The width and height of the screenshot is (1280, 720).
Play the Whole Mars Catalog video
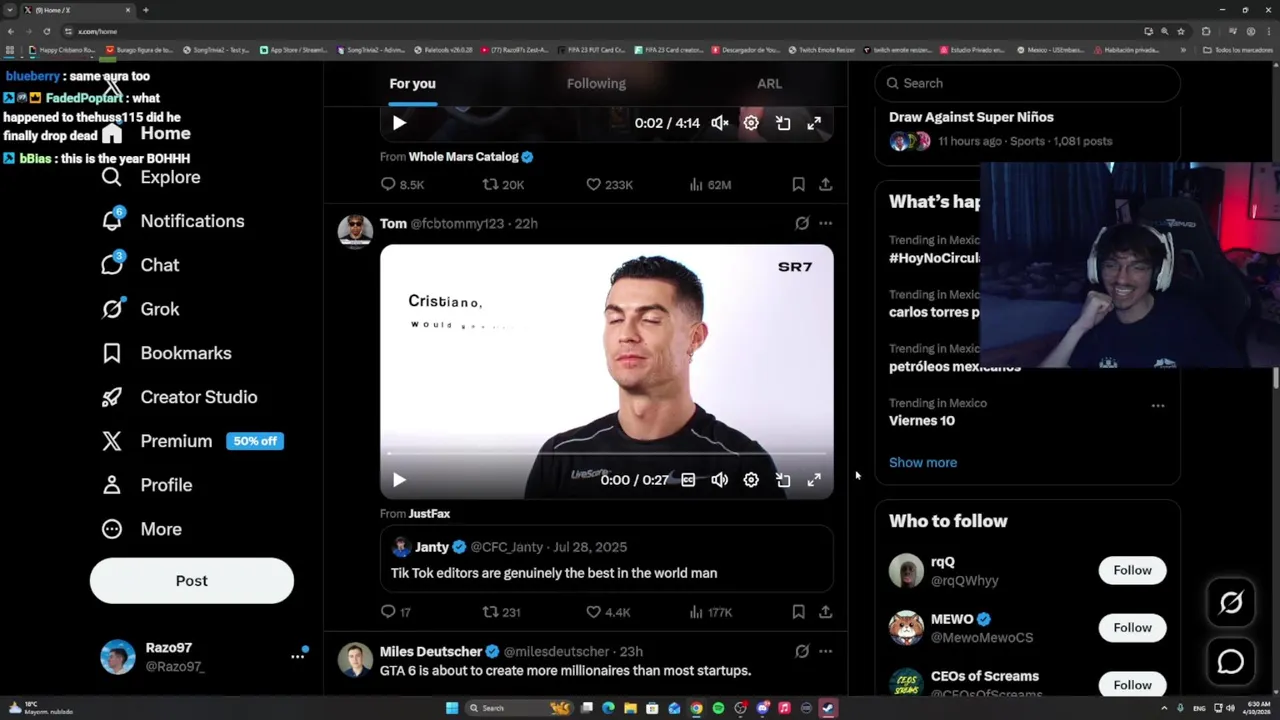pos(399,123)
